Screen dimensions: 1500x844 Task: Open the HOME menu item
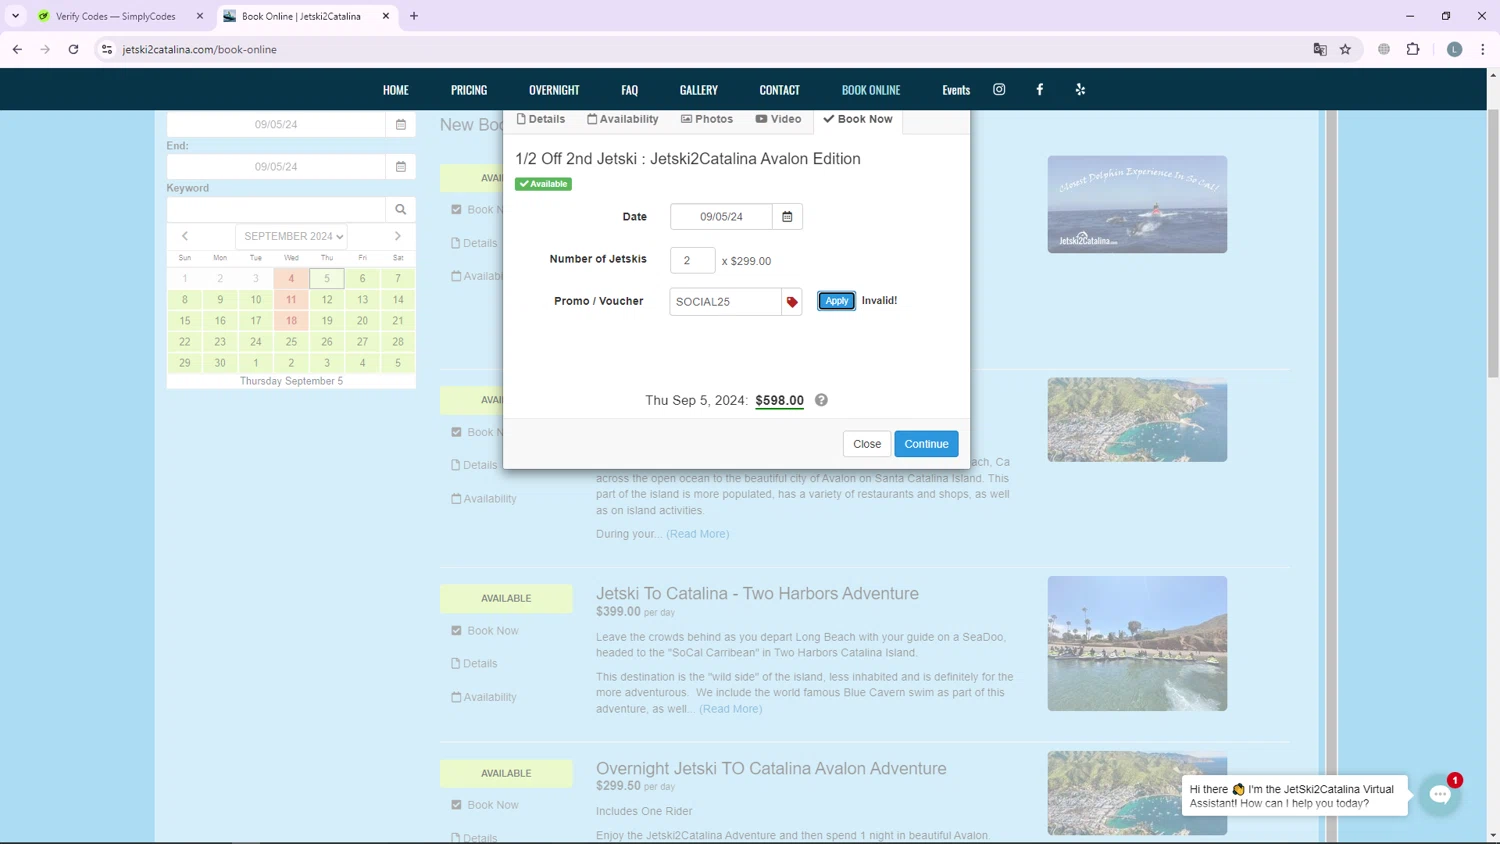pos(396,90)
